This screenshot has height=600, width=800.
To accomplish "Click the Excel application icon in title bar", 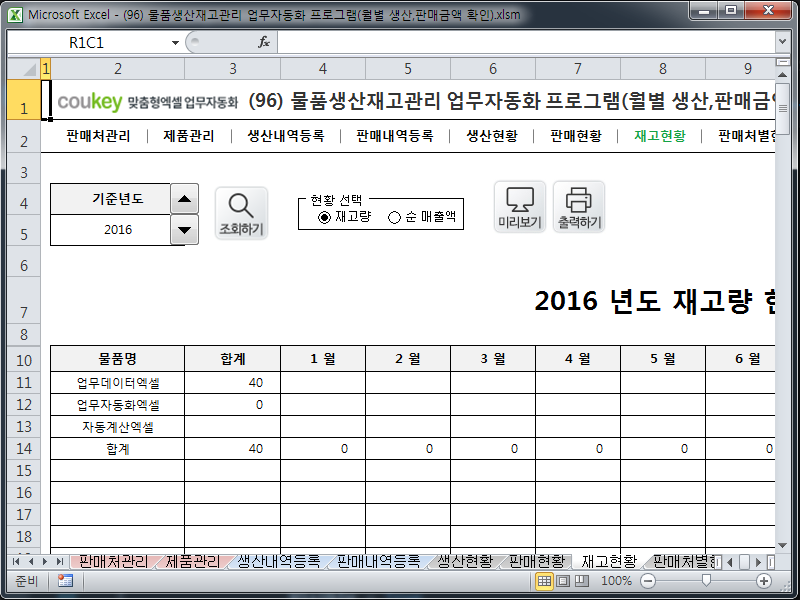I will [15, 15].
